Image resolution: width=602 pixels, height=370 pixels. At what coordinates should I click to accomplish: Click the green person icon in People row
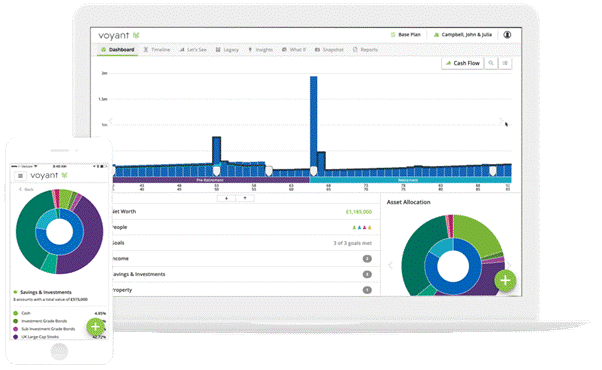tap(354, 228)
